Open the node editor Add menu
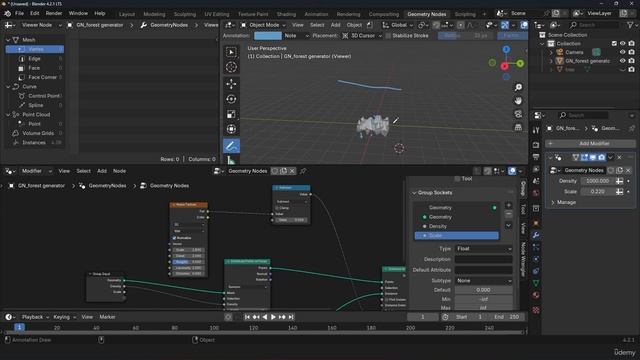Viewport: 640px width, 360px height. click(102, 171)
